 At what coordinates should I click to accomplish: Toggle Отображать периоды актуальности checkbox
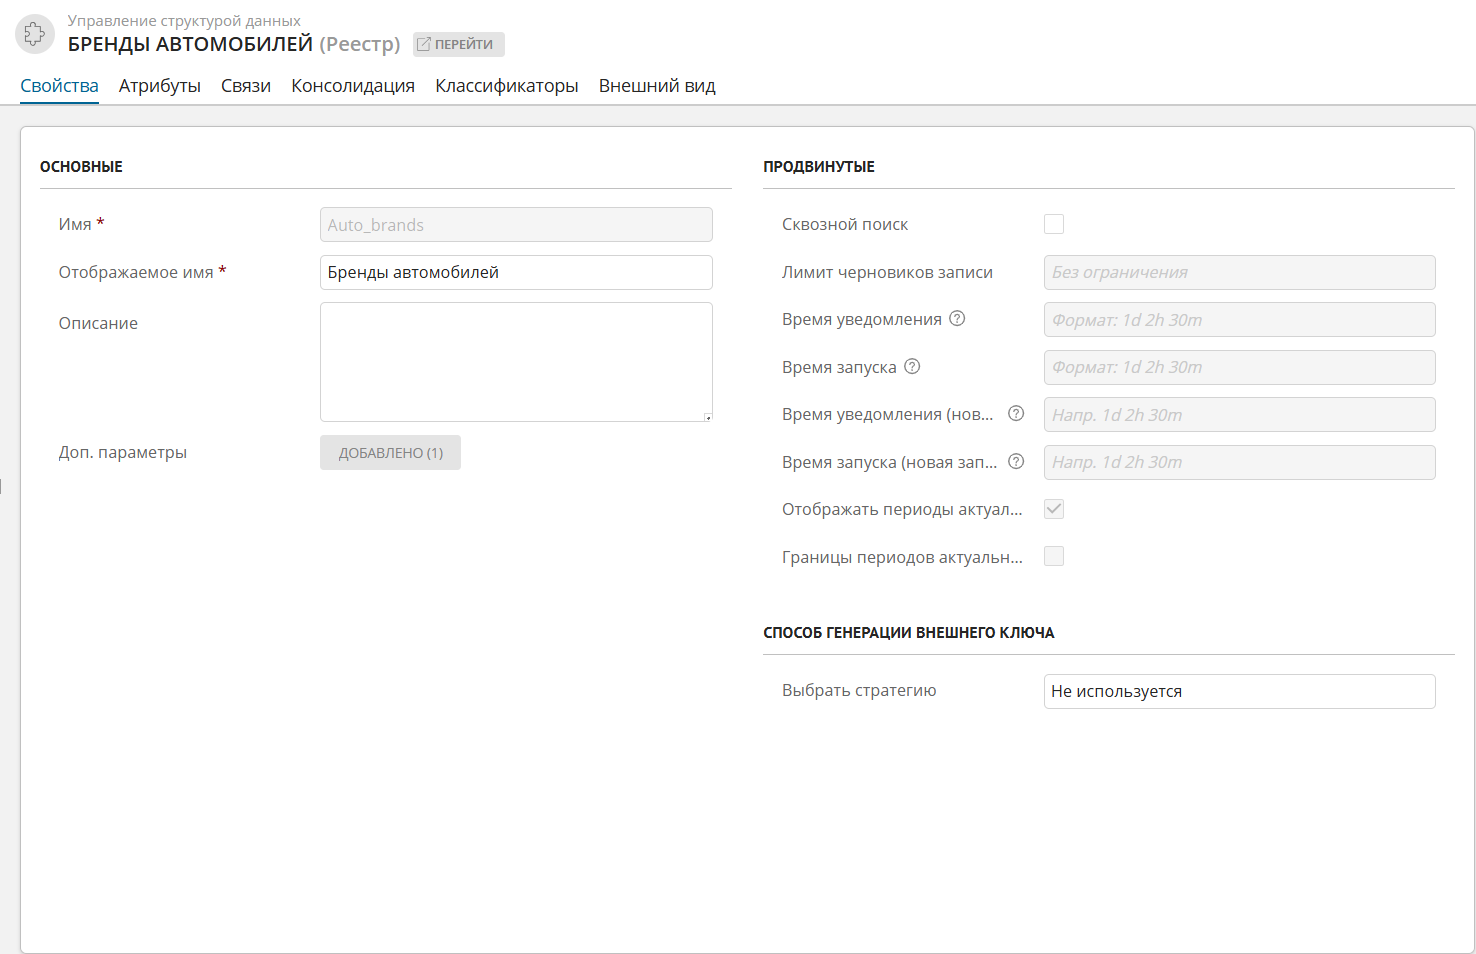(1054, 509)
